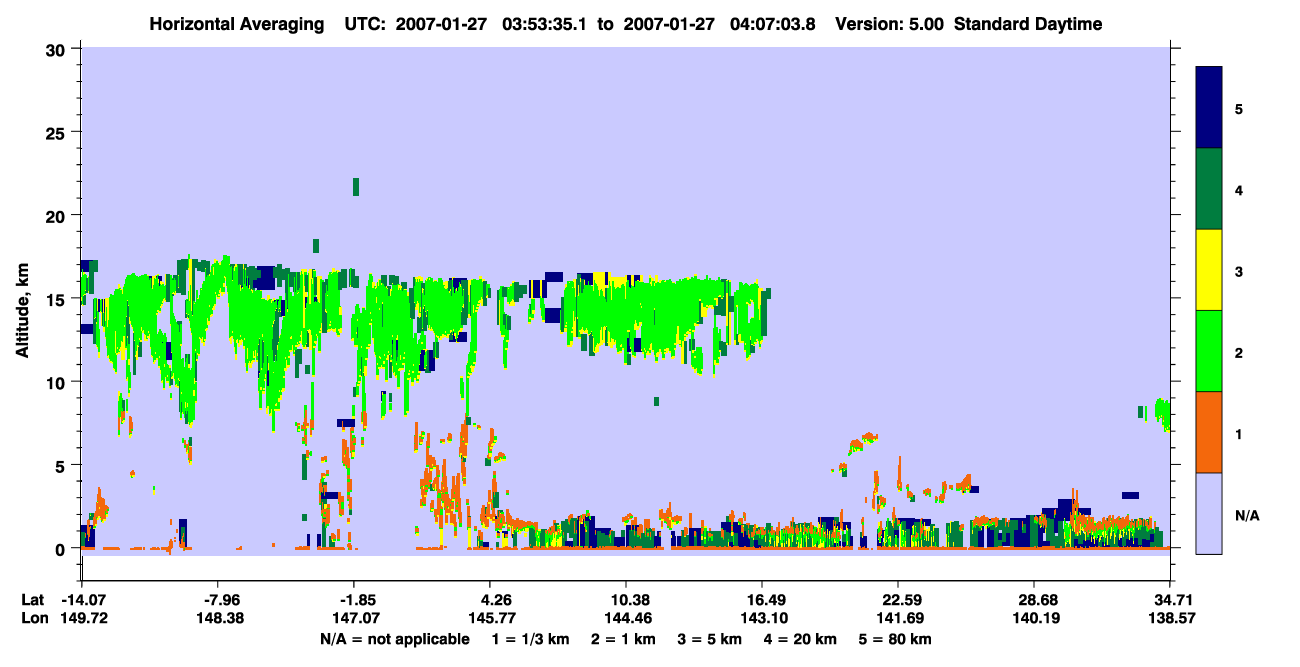Viewport: 1300px width, 667px height.
Task: Click the lavender N/A legend swatch
Action: [1209, 513]
